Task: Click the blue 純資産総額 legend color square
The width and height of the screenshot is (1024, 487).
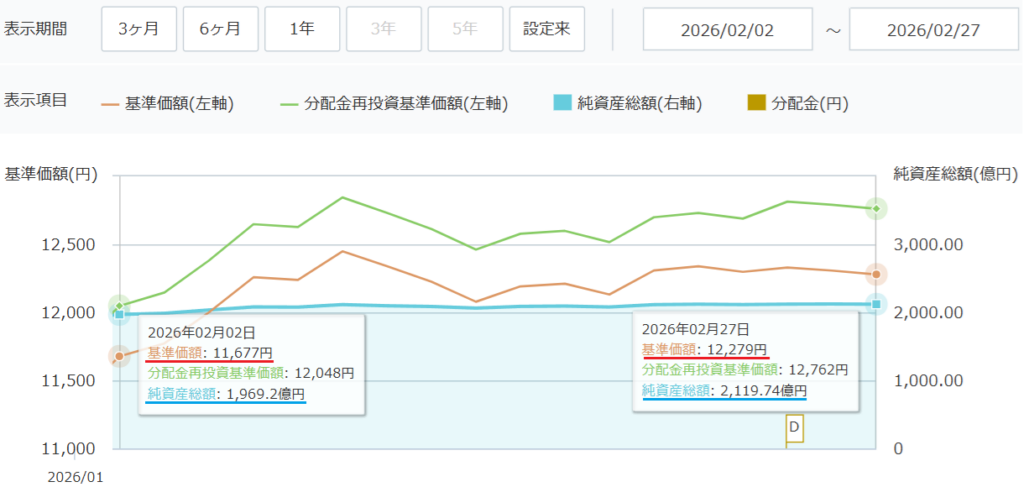Action: (562, 102)
